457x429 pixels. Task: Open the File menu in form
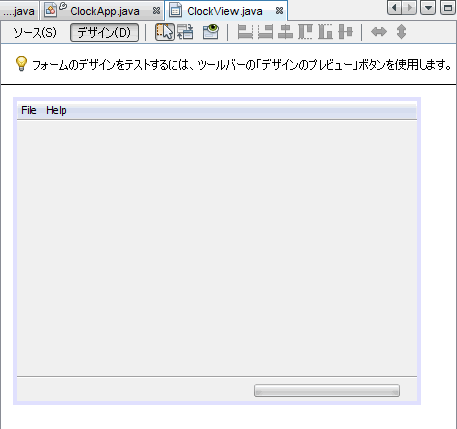coord(29,110)
